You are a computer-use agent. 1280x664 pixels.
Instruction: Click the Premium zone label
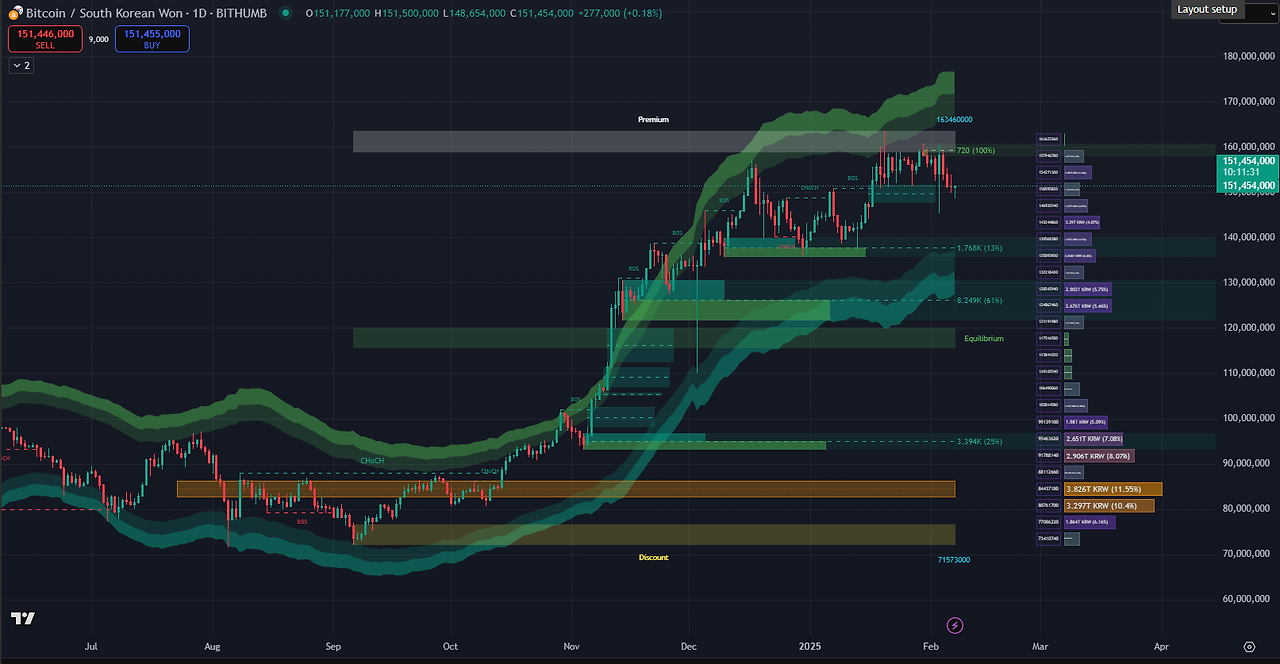(x=653, y=120)
